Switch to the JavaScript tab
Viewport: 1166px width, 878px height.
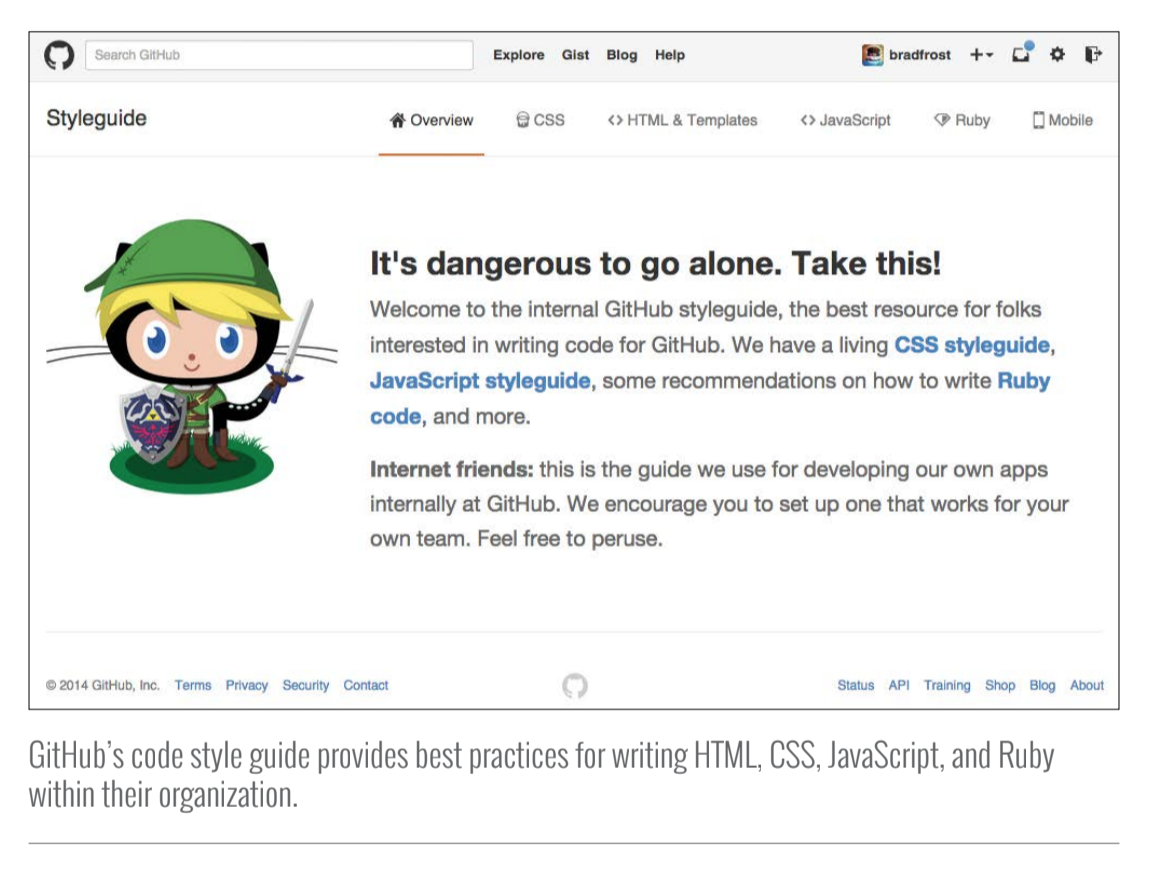pos(845,120)
